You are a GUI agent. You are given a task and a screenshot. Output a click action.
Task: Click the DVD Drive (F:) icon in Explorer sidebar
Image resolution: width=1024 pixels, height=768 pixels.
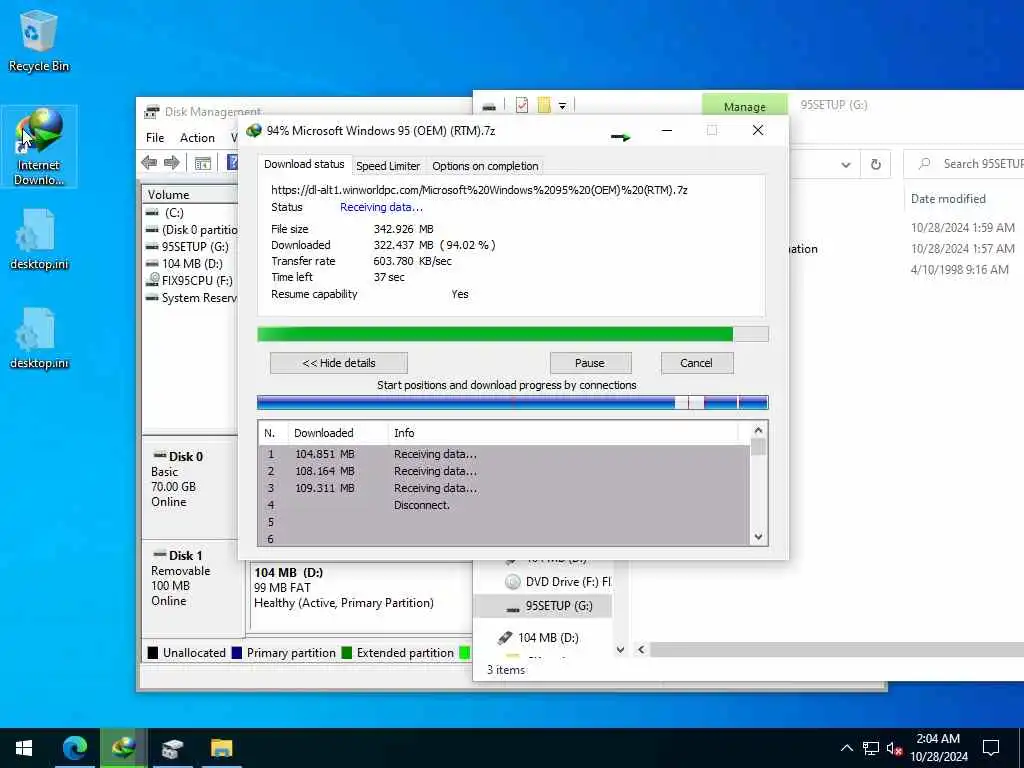[513, 582]
